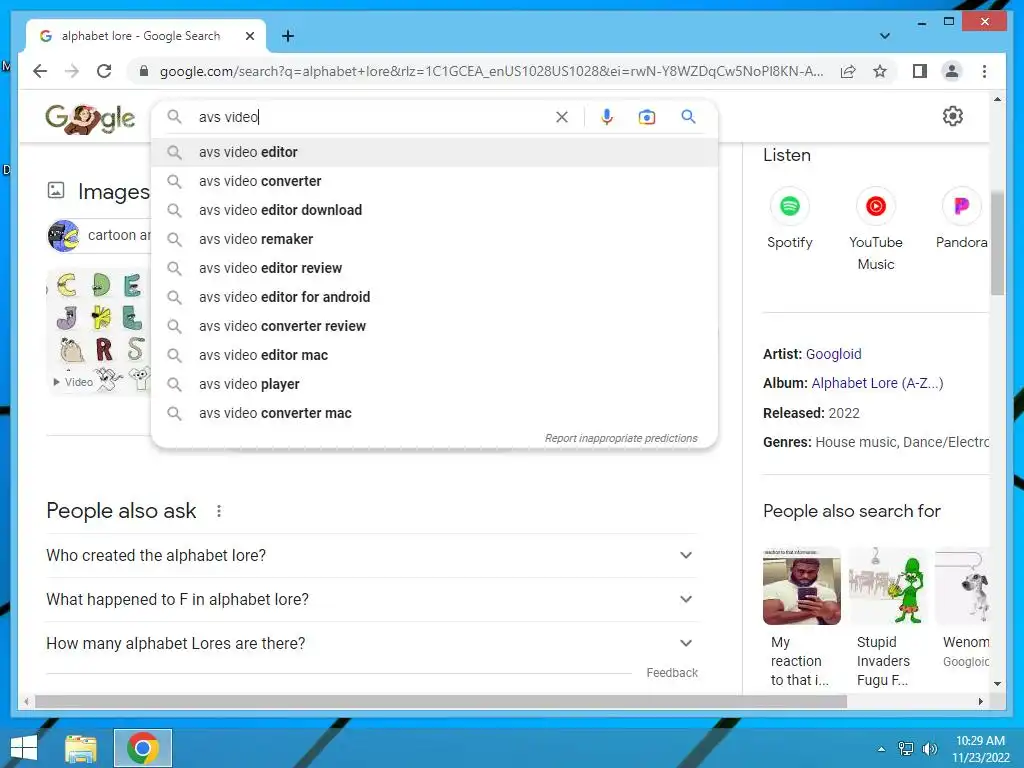Select suggestion avs video player
This screenshot has height=768, width=1024.
434,384
